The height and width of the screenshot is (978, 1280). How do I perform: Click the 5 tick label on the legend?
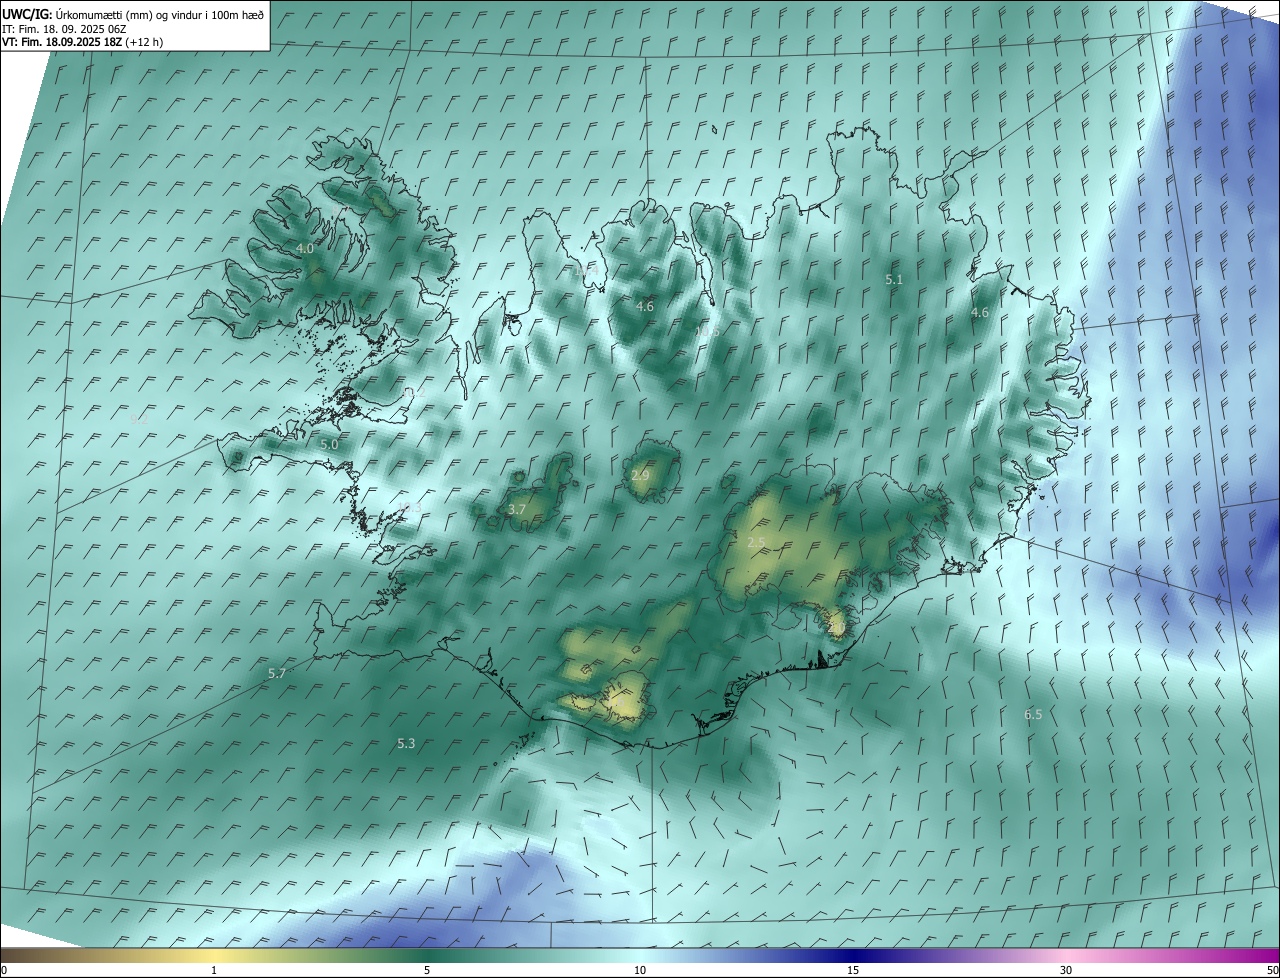pyautogui.click(x=427, y=971)
